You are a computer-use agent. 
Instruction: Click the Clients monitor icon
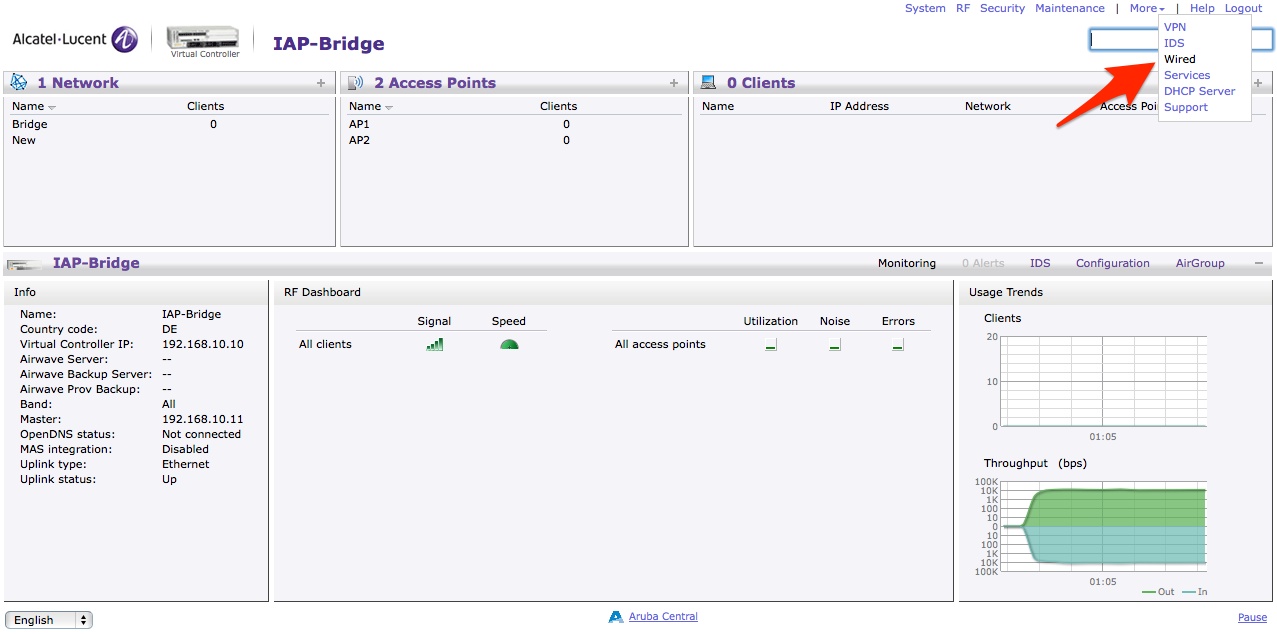point(708,81)
